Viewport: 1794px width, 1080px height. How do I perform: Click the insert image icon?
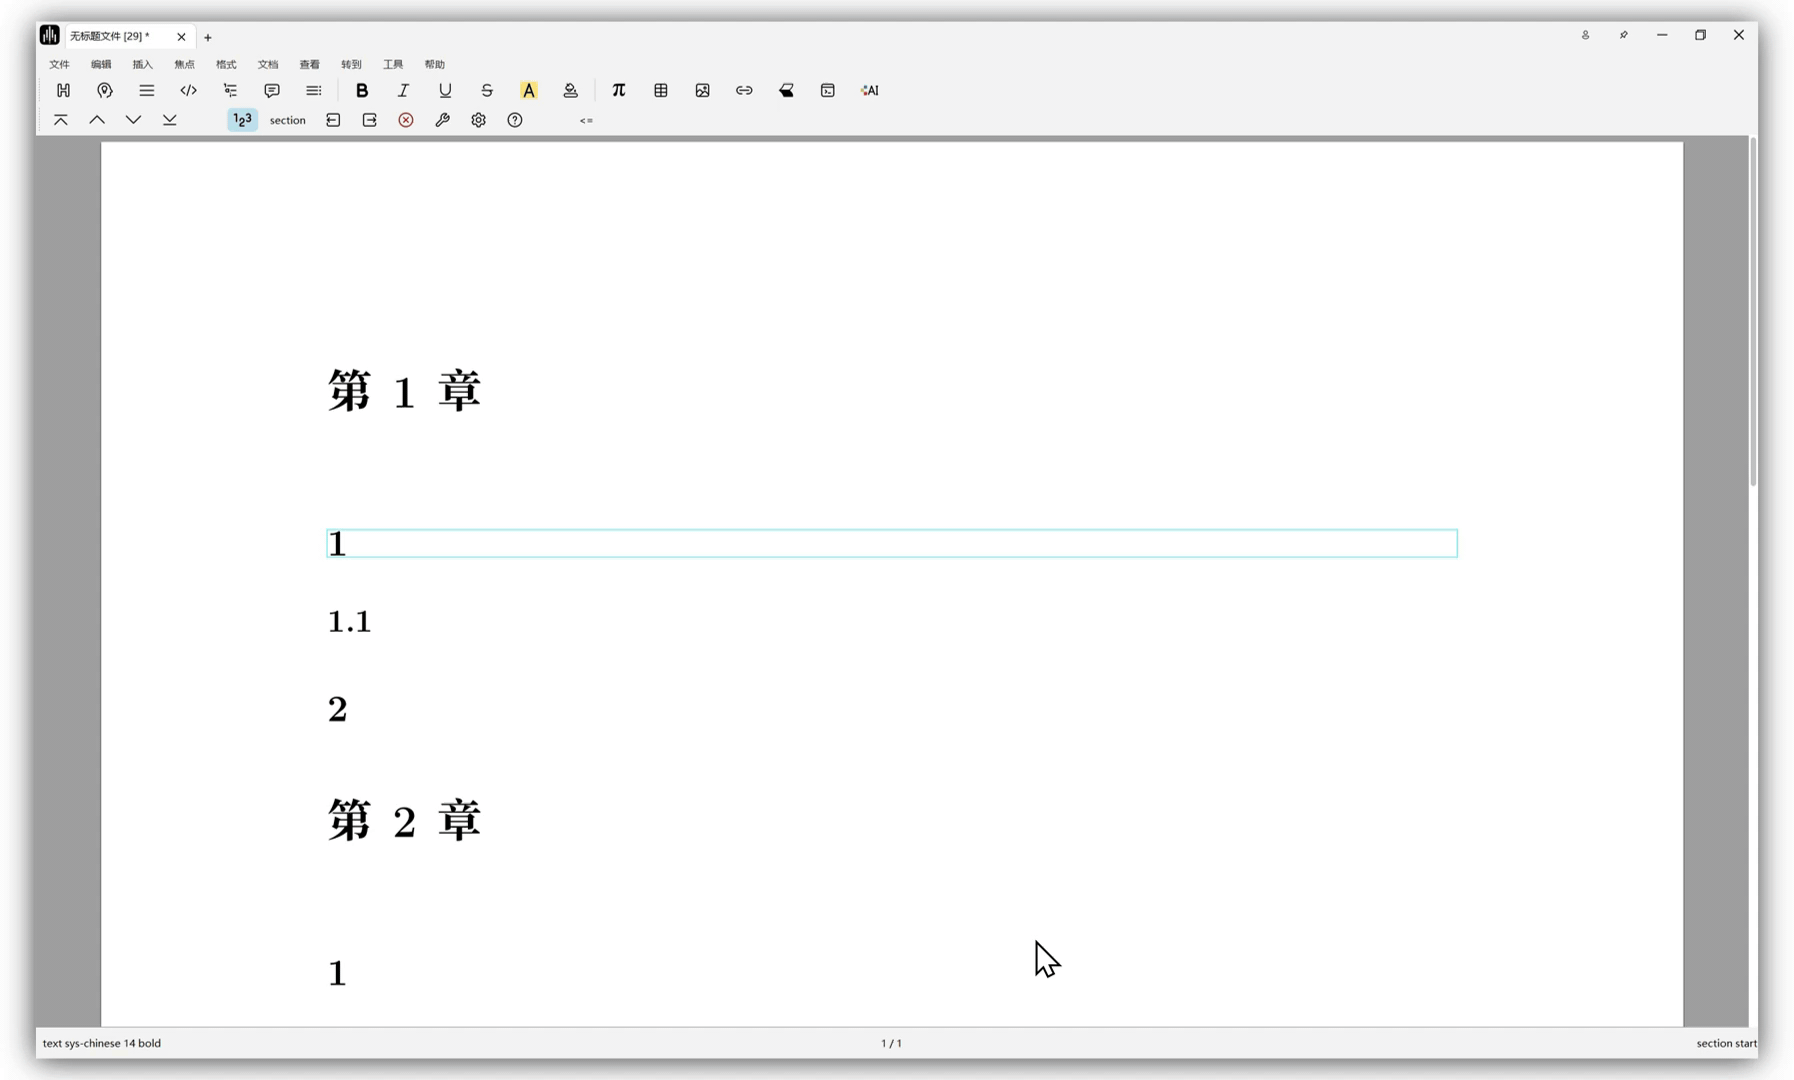click(702, 90)
